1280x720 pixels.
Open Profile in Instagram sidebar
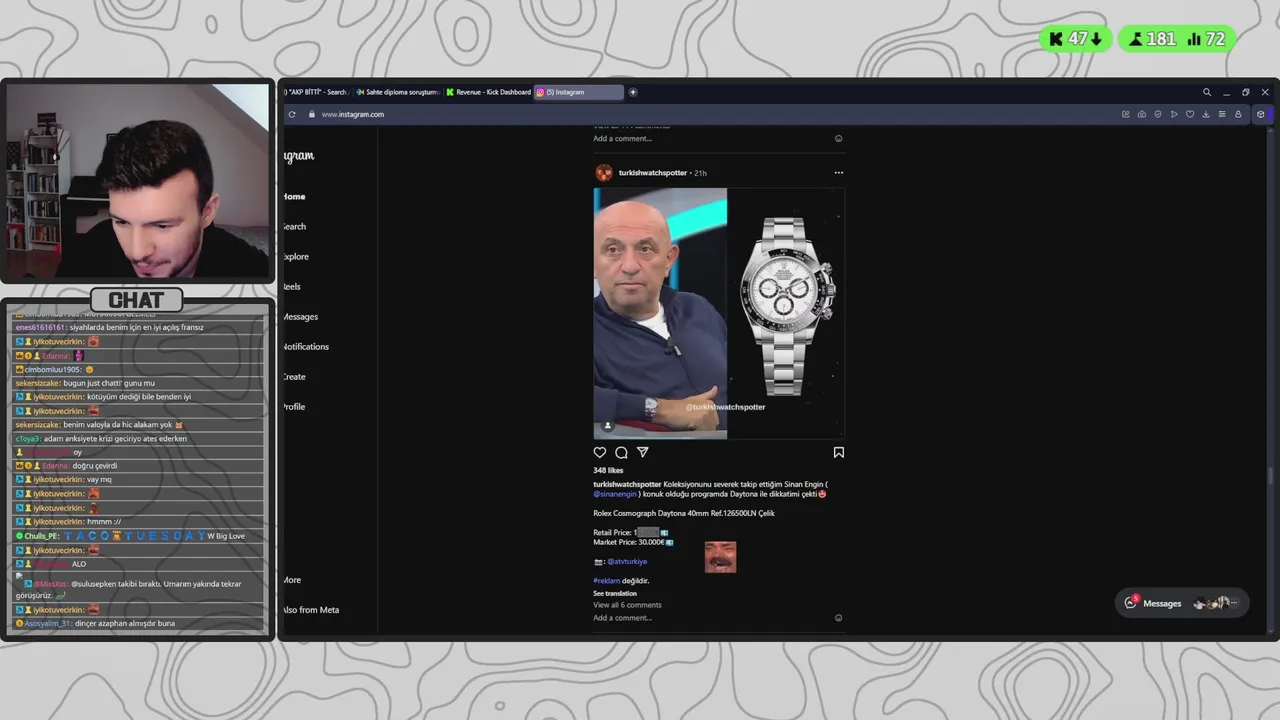(294, 407)
